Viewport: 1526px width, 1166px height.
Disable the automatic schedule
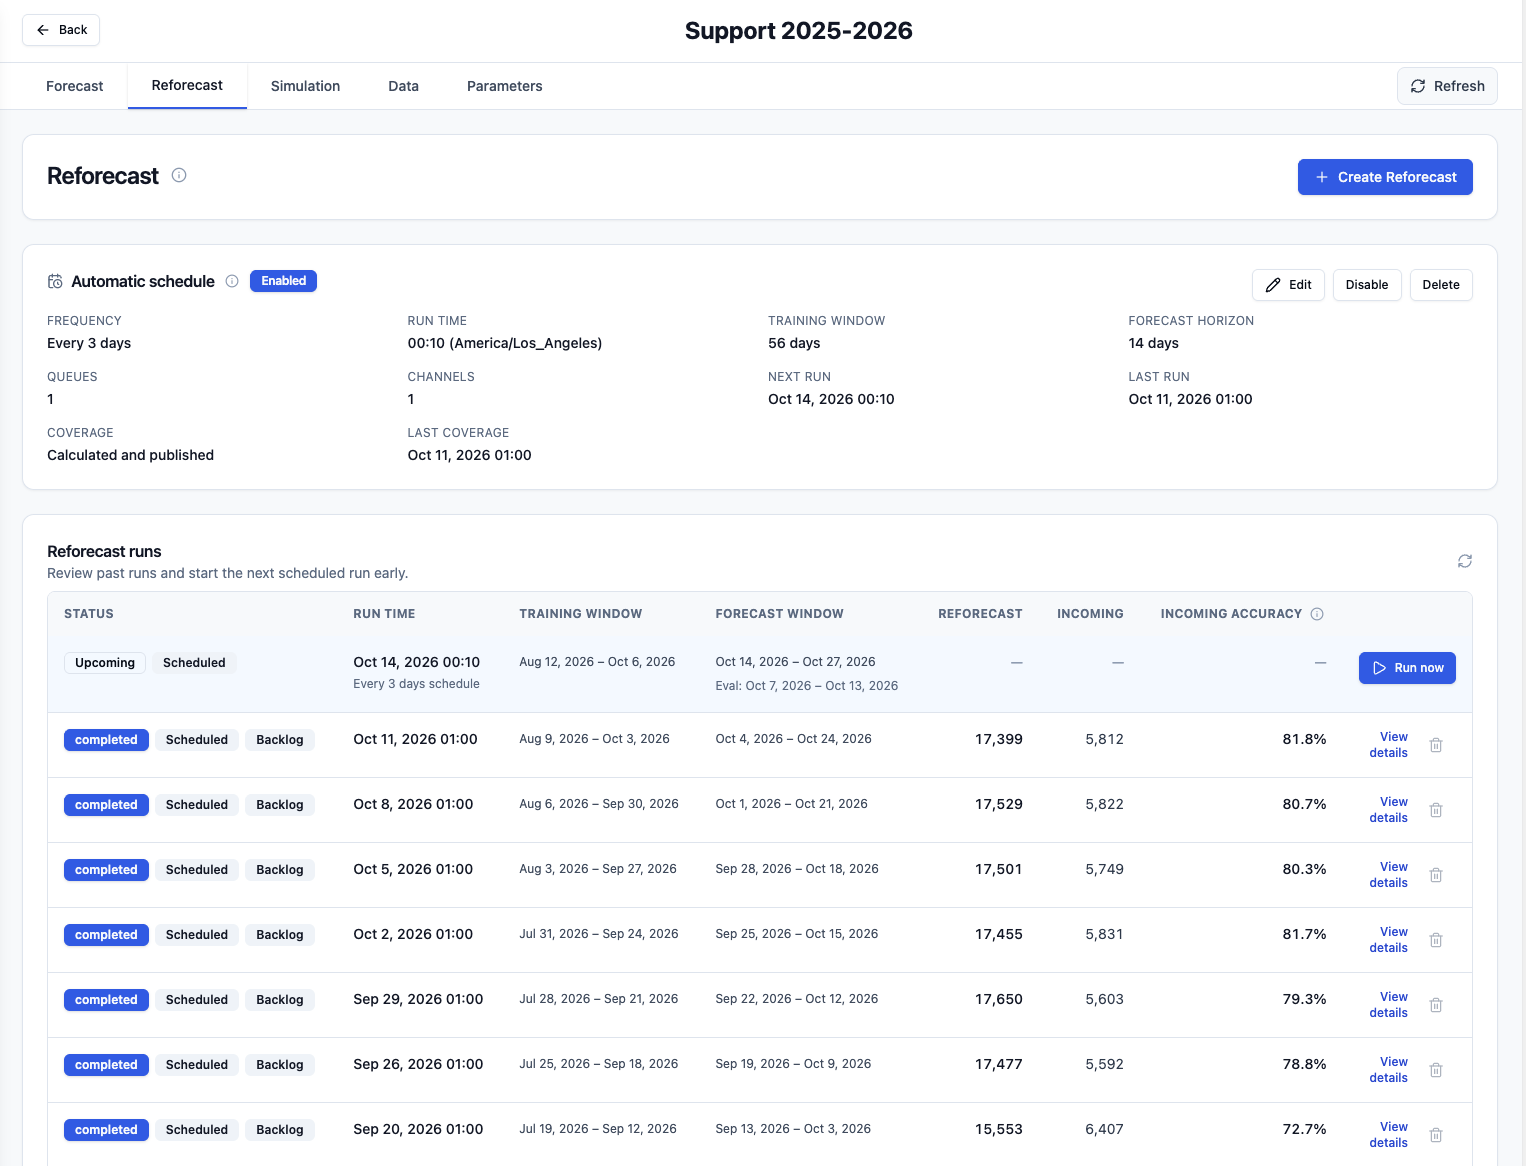(1367, 285)
